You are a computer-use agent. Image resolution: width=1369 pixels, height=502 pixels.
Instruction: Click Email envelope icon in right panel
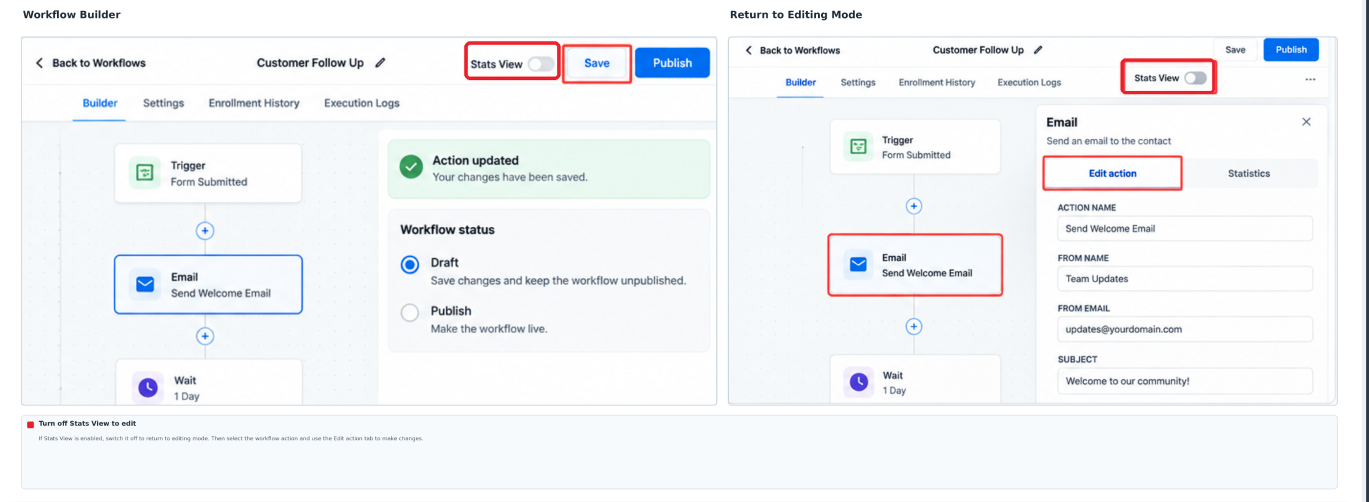click(x=858, y=265)
